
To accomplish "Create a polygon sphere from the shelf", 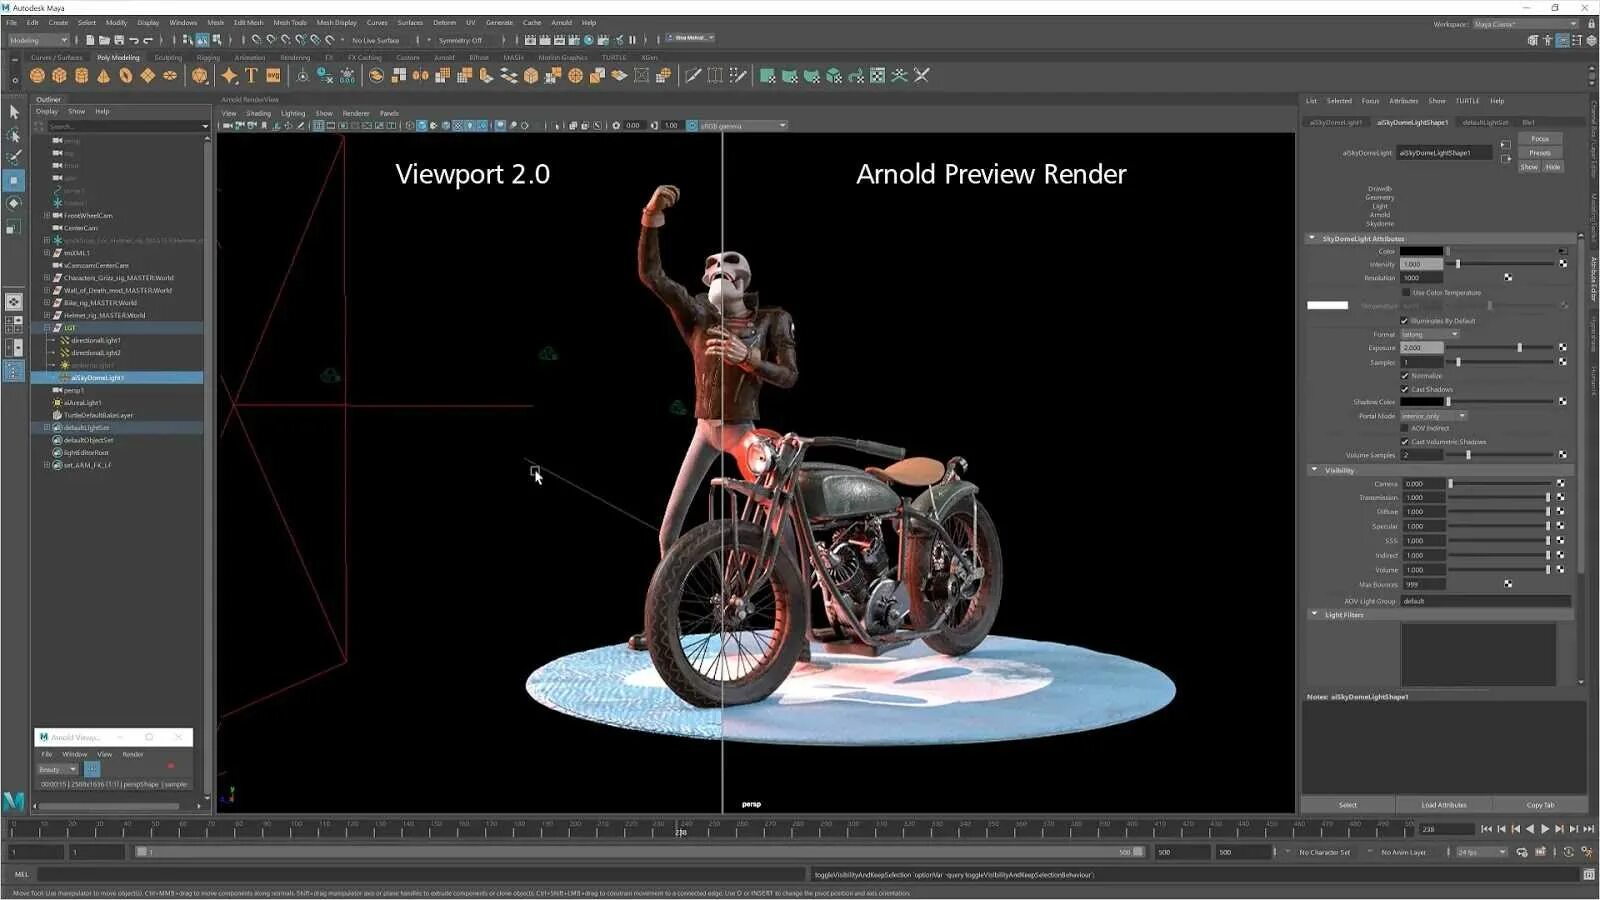I will [x=37, y=76].
